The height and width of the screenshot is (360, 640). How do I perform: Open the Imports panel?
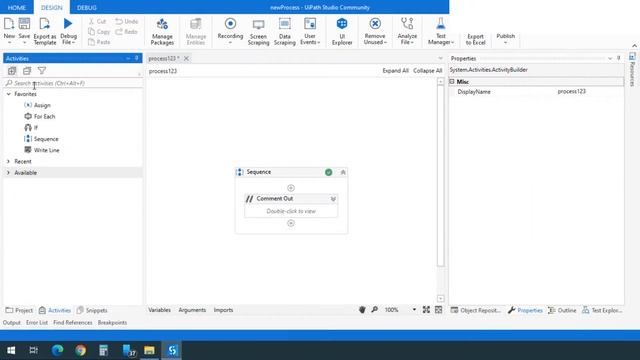click(x=223, y=310)
